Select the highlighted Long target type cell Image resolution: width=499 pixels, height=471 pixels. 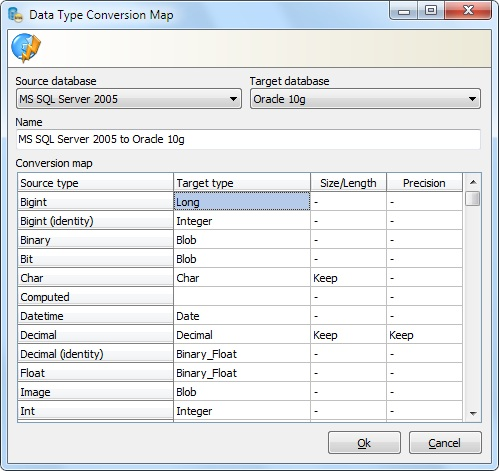[242, 201]
